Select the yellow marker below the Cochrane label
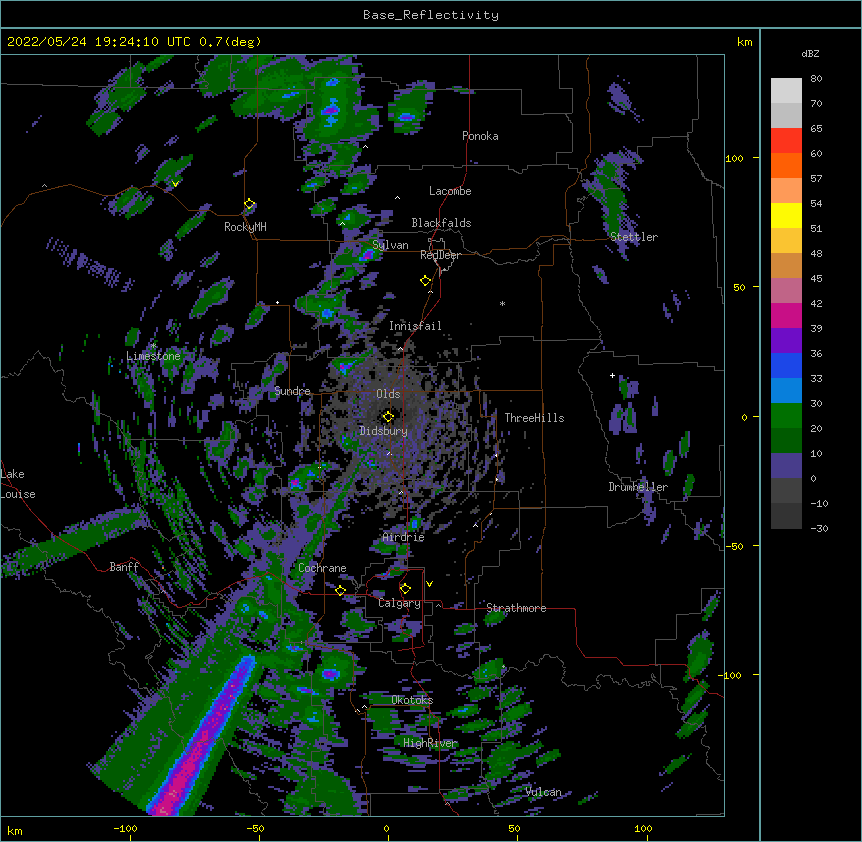Viewport: 862px width, 842px height. tap(340, 590)
